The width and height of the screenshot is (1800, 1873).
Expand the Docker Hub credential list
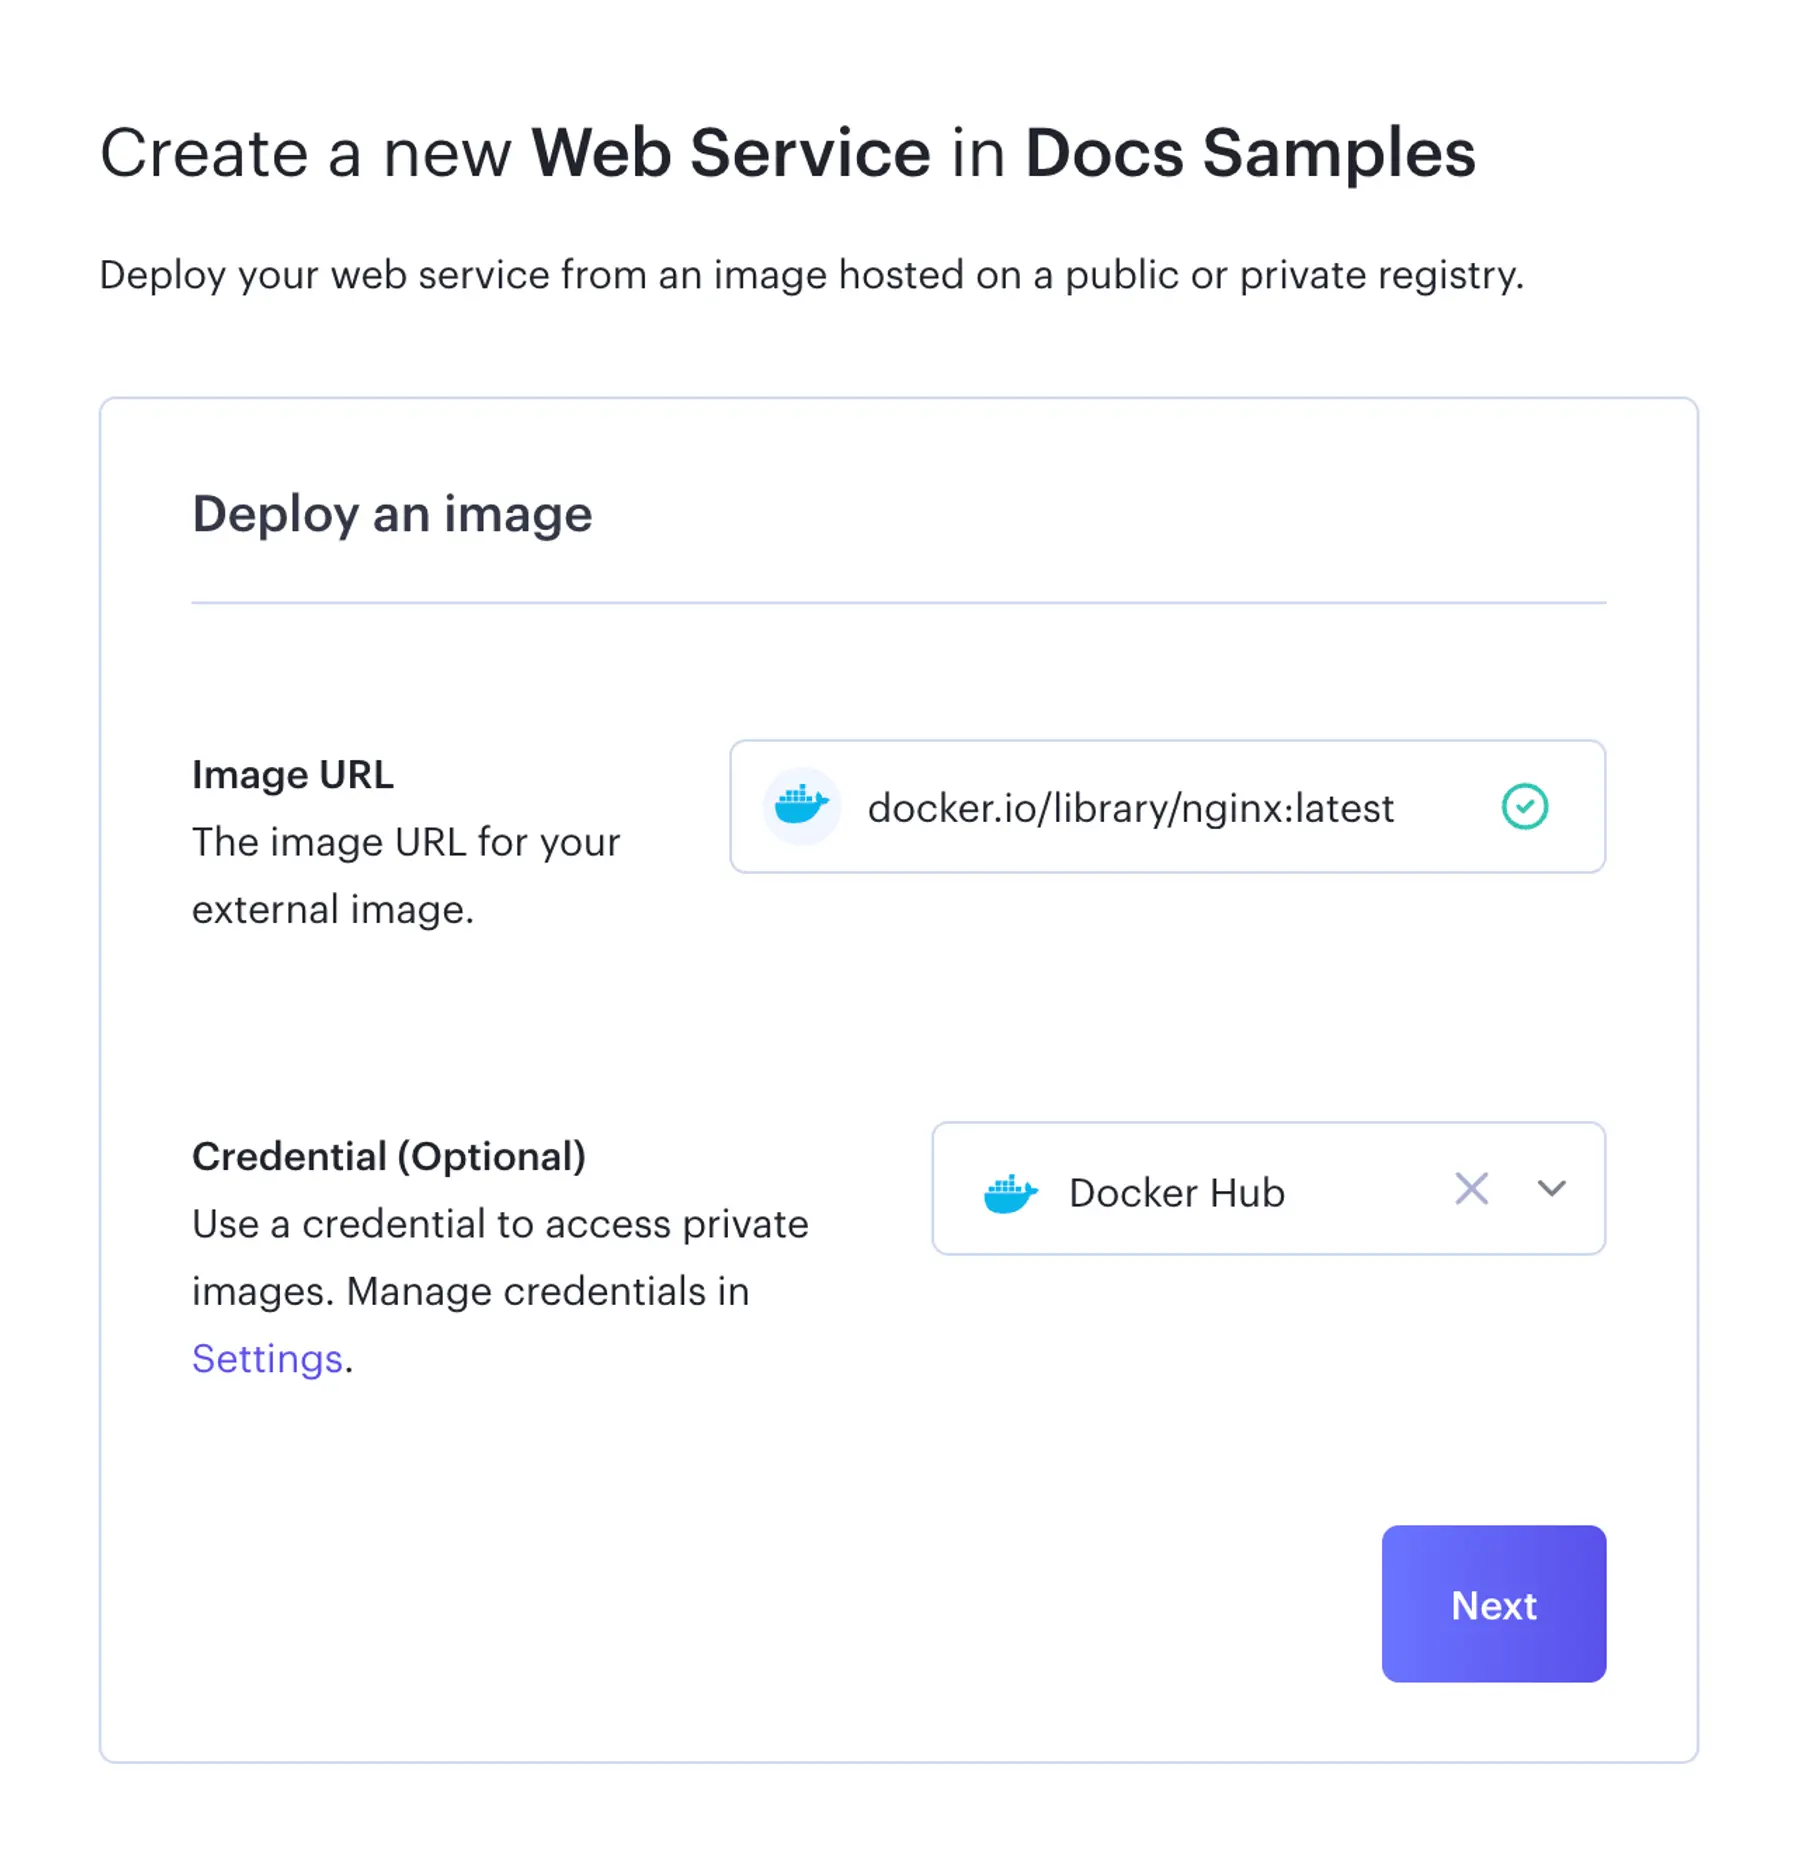tap(1552, 1189)
